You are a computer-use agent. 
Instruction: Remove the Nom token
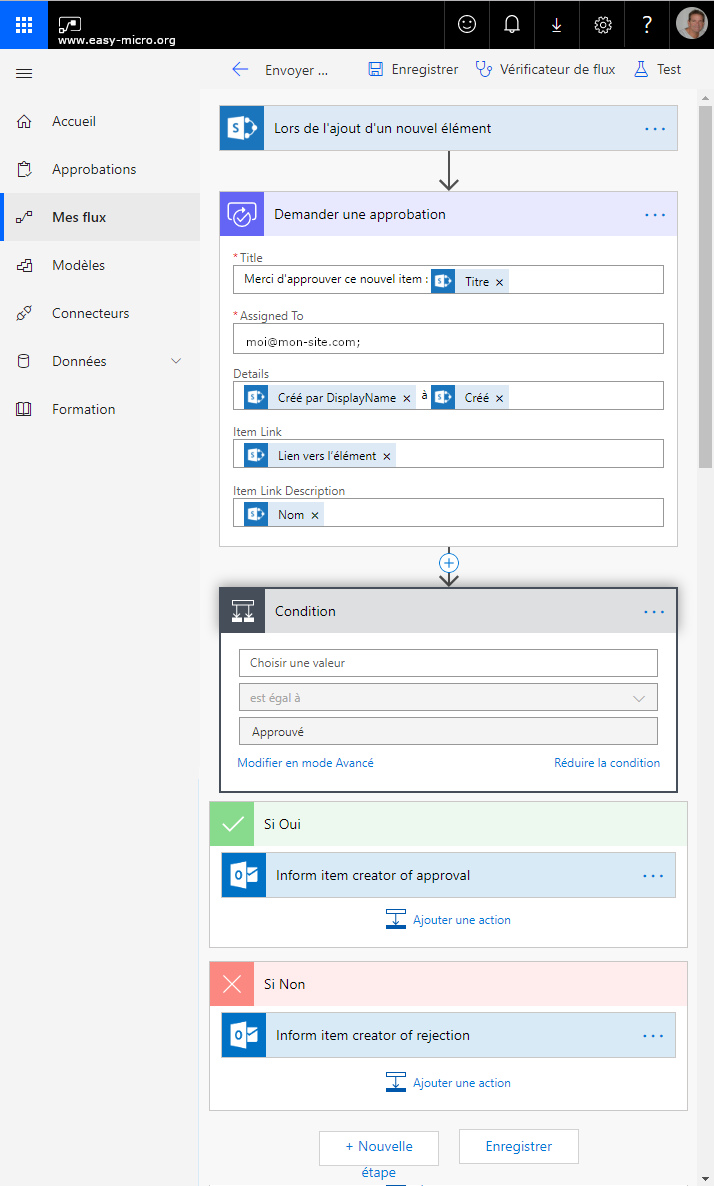click(315, 515)
